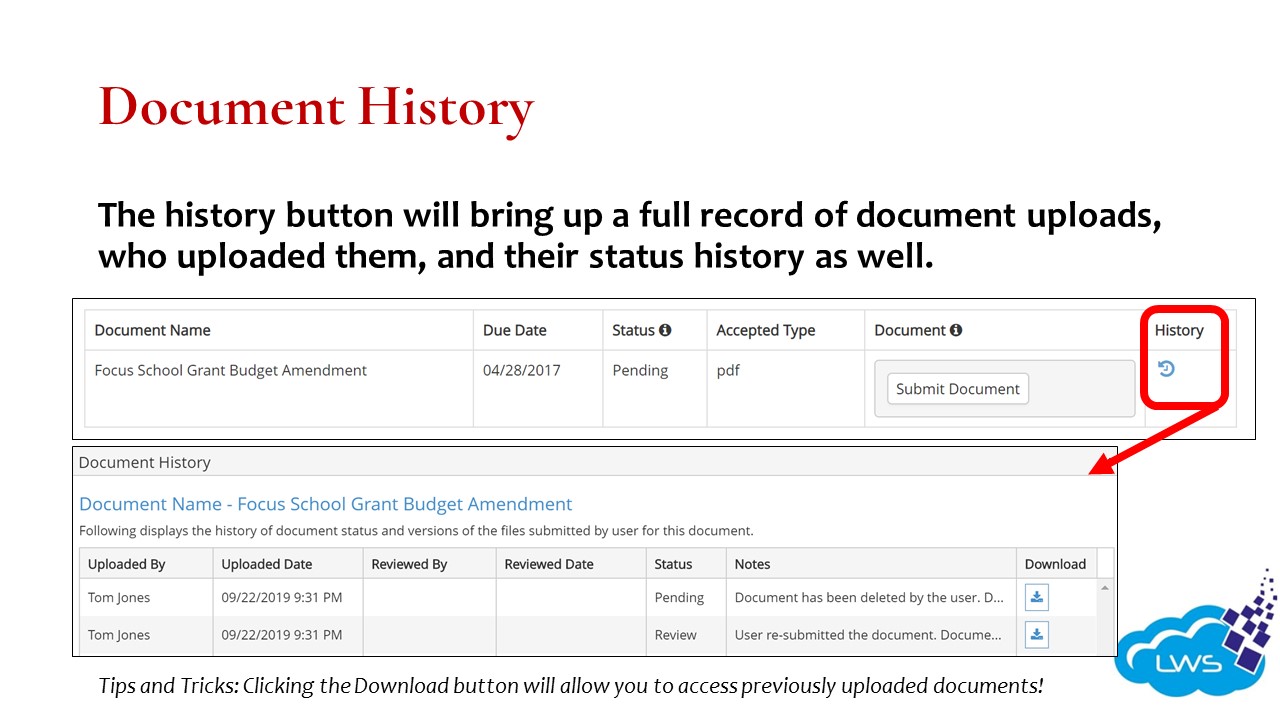The height and width of the screenshot is (720, 1280).
Task: Select the Focus School Grant Budget Amendment table cell
Action: tap(231, 370)
